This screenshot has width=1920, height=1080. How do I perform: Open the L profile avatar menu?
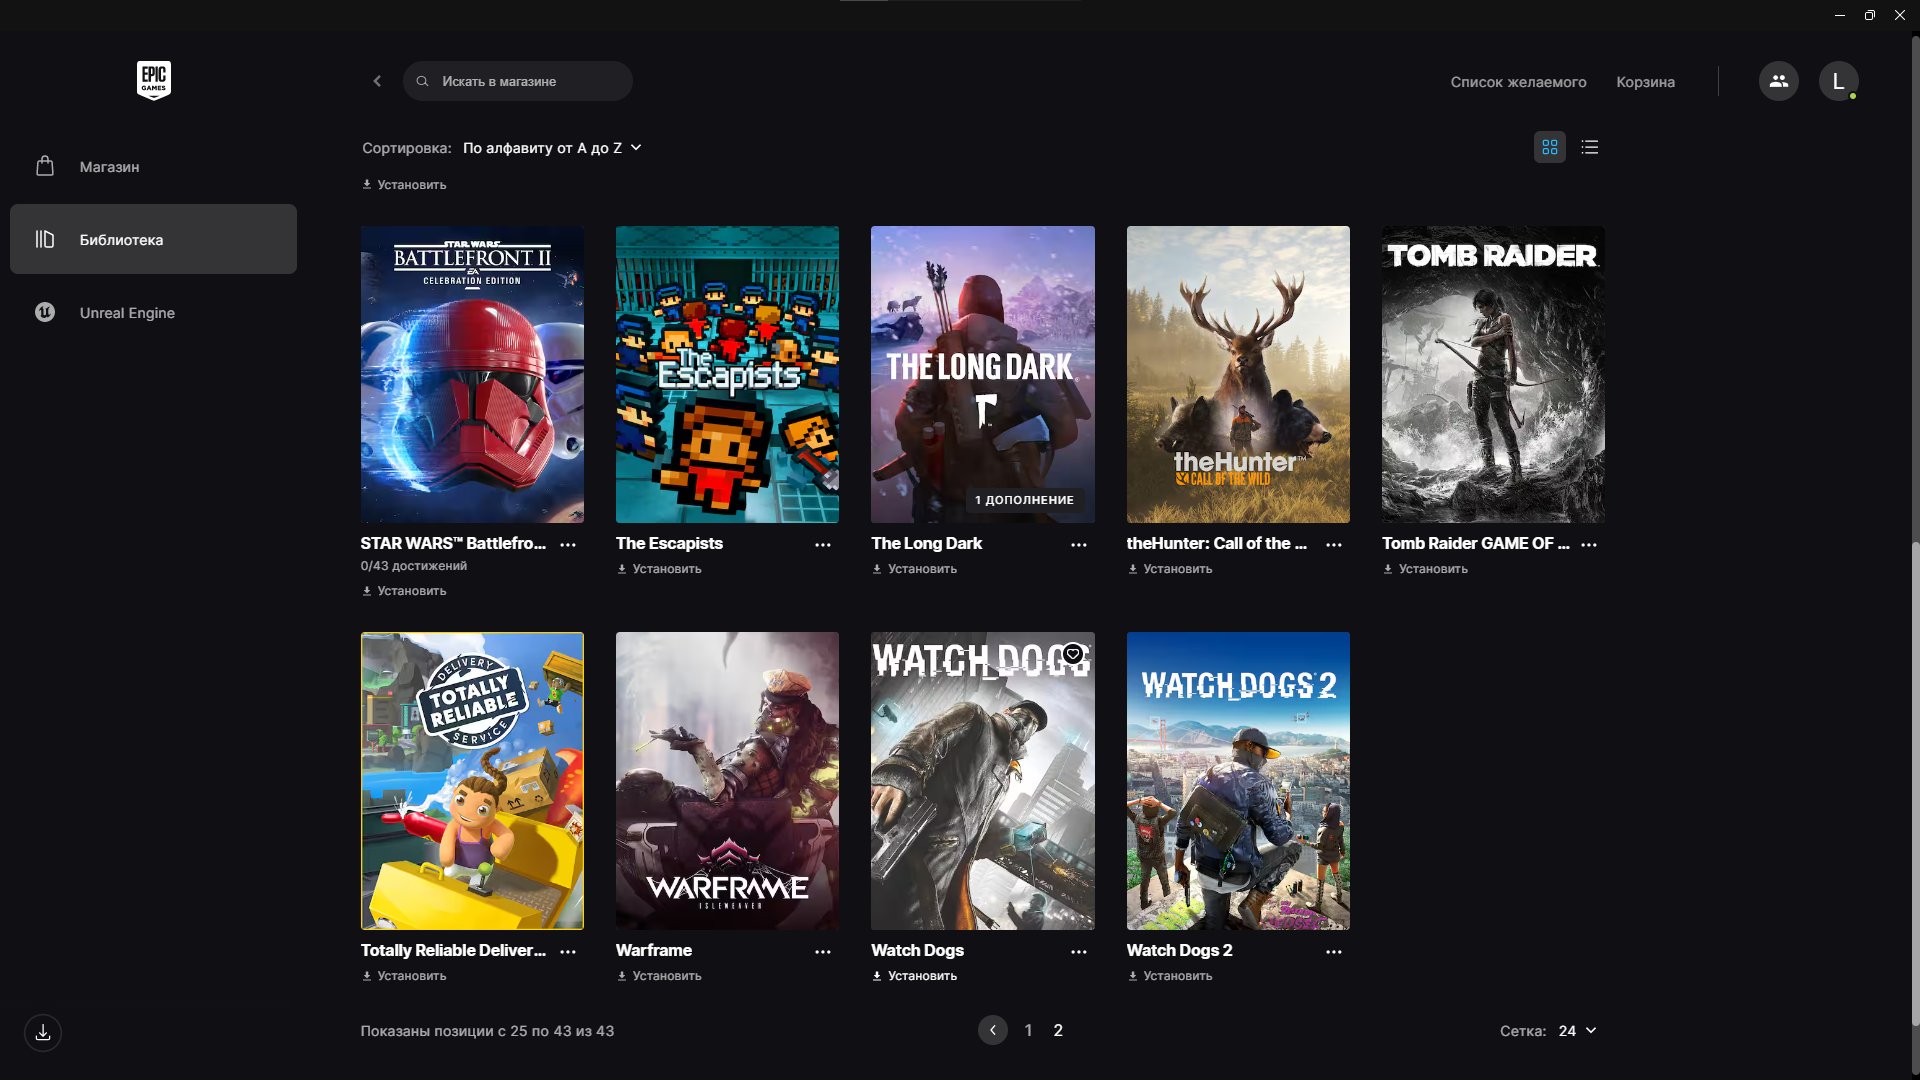coord(1838,81)
